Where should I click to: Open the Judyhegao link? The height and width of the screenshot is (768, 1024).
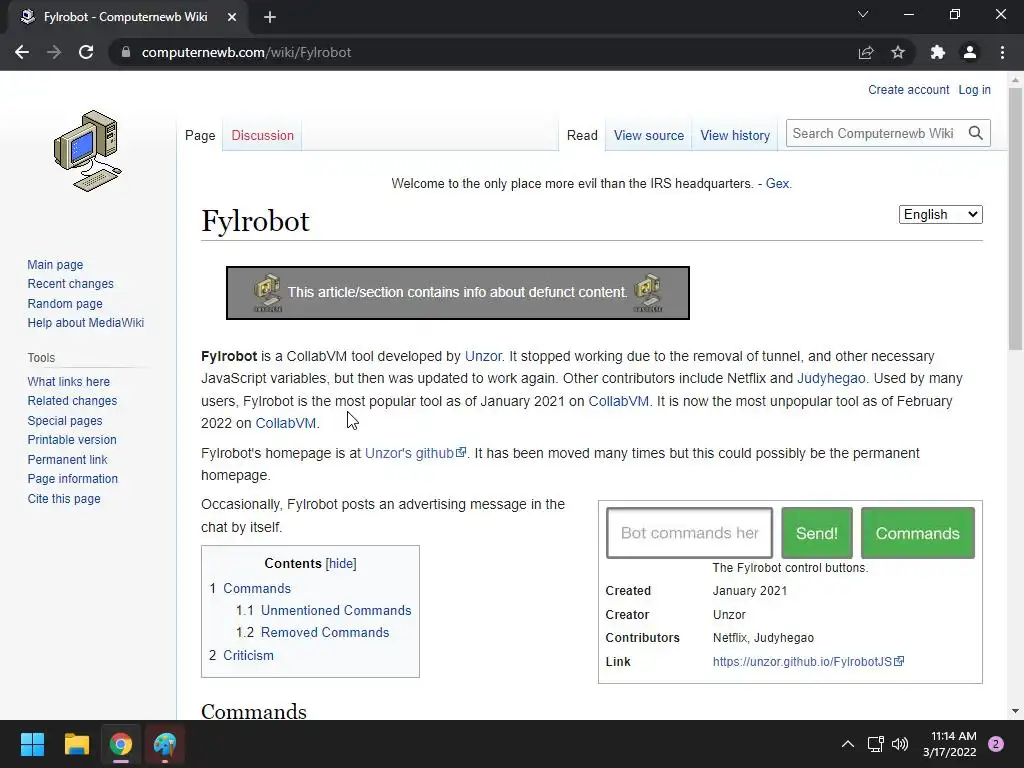click(831, 378)
